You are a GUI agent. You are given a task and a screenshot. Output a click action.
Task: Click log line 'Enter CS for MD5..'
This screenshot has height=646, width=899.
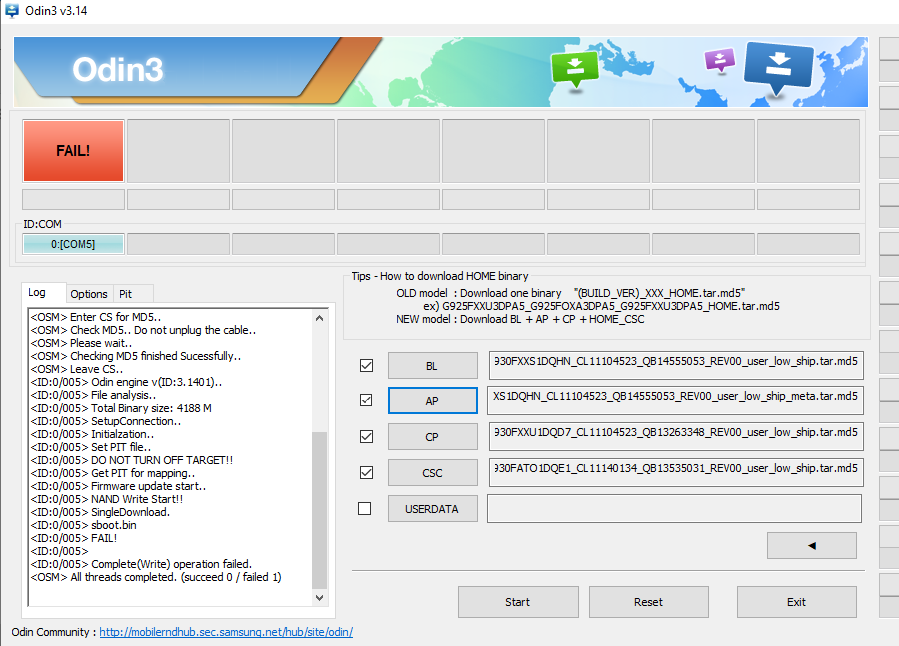point(96,317)
